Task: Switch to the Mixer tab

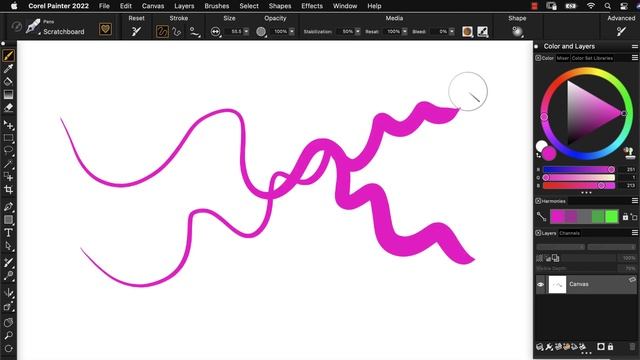Action: pos(562,58)
